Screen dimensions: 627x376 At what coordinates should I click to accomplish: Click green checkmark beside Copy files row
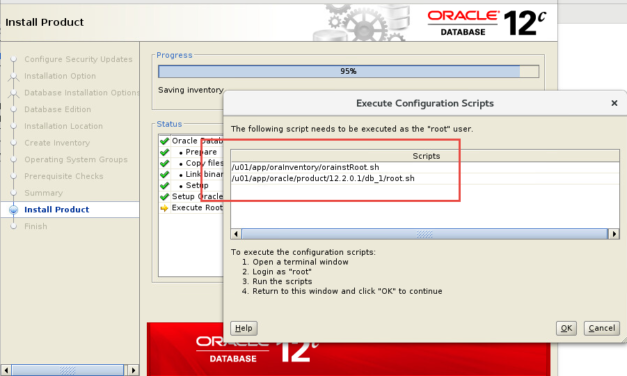click(164, 163)
